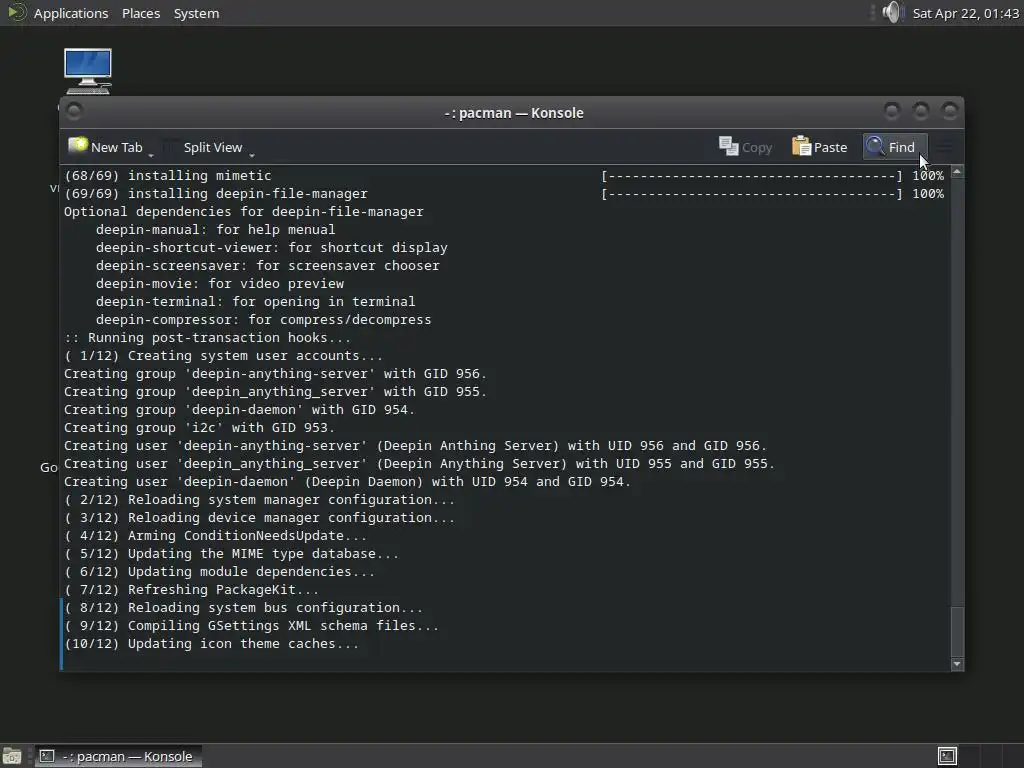Click the show desktop icon in bottom panel
1024x768 pixels.
[12, 756]
